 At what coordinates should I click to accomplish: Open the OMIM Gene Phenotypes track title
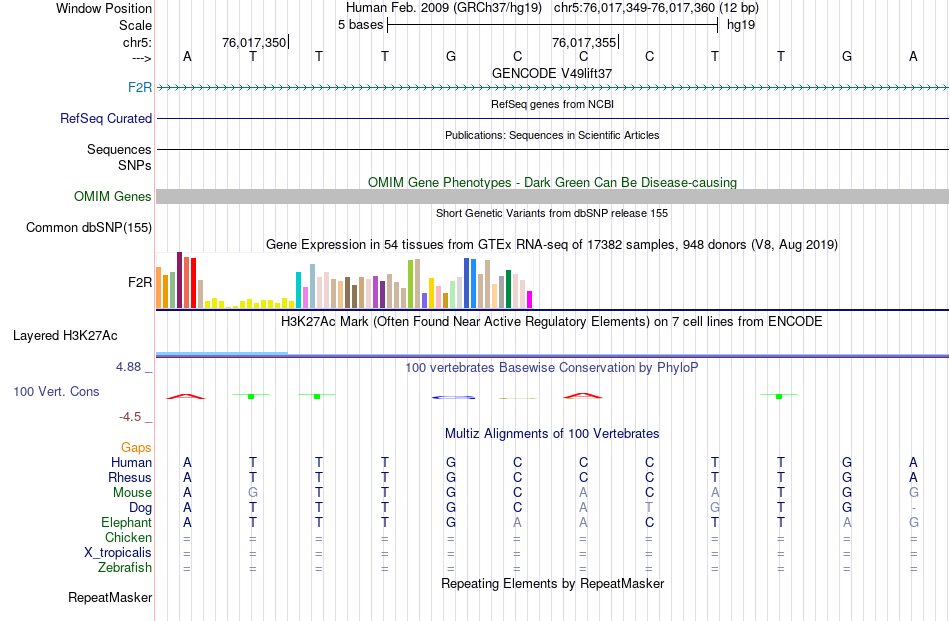coord(552,182)
